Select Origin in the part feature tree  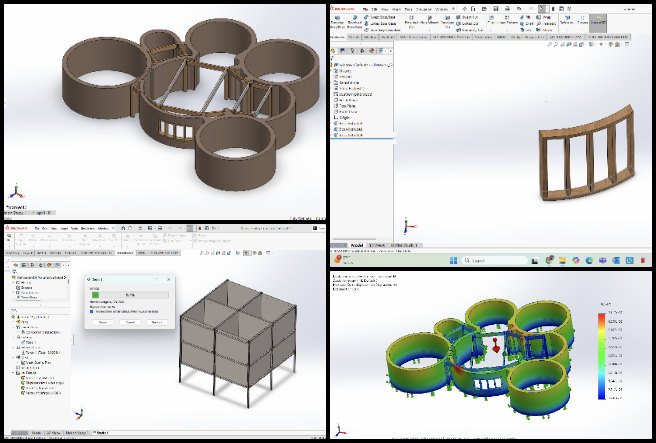coord(344,118)
